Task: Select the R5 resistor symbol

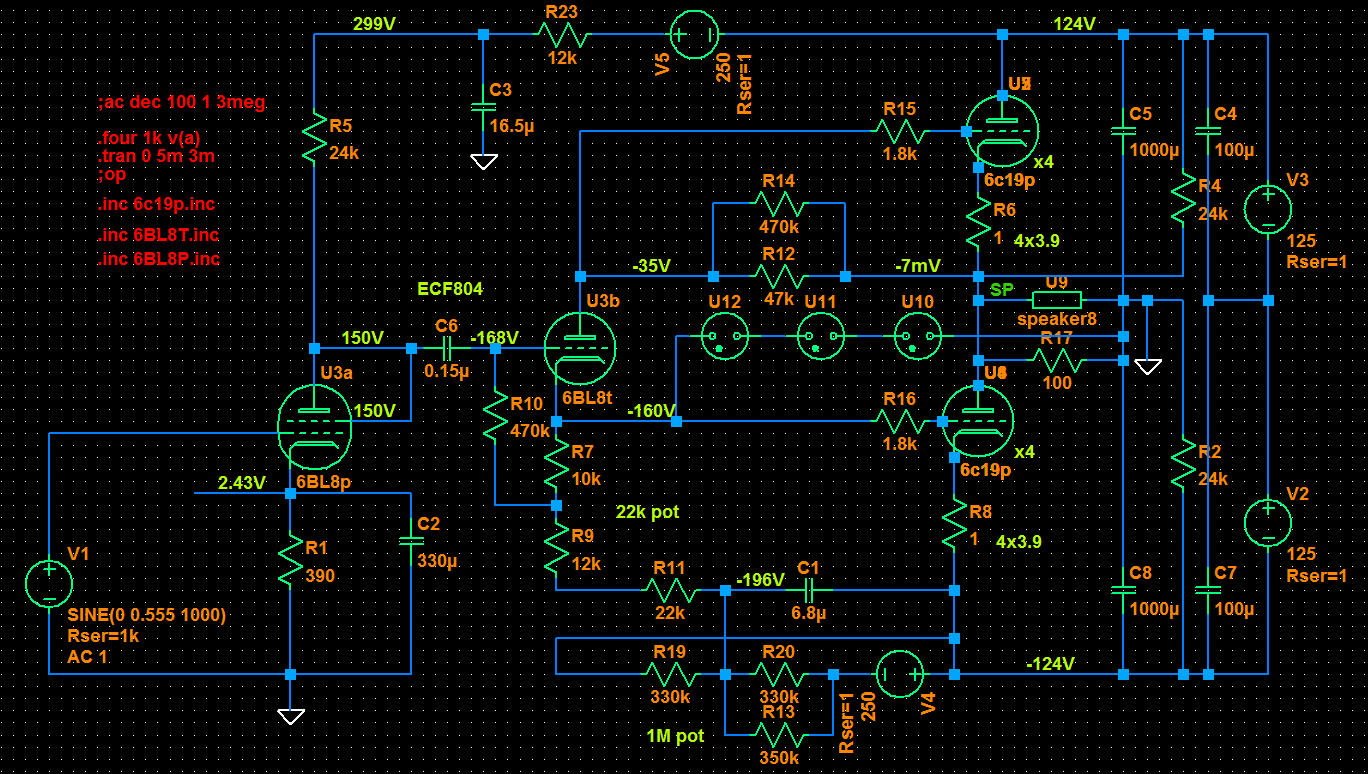Action: tap(315, 138)
